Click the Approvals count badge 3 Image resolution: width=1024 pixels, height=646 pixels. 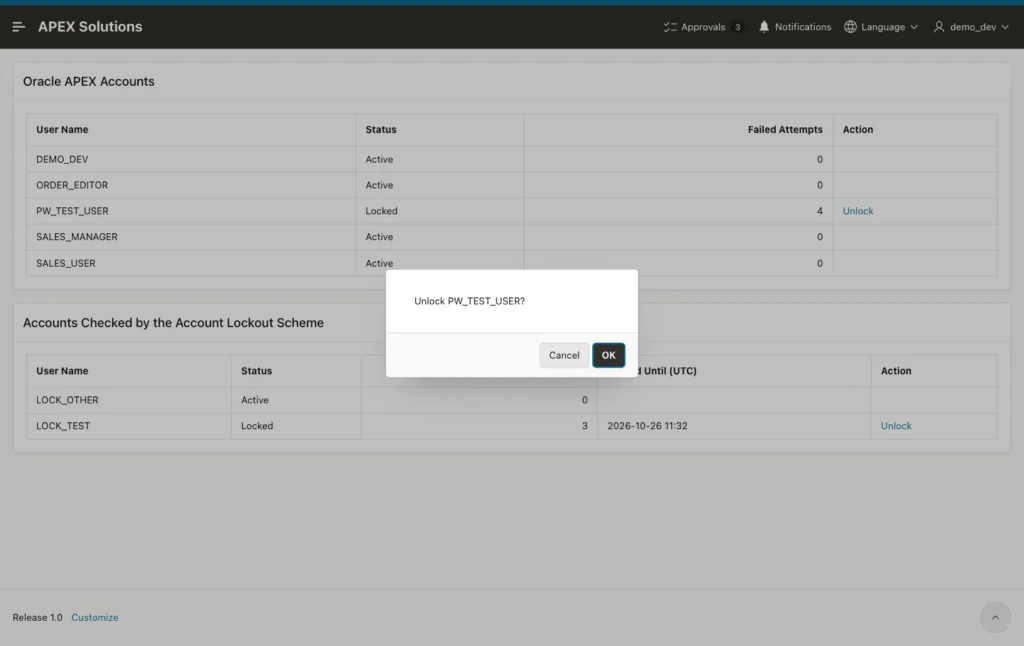click(737, 27)
